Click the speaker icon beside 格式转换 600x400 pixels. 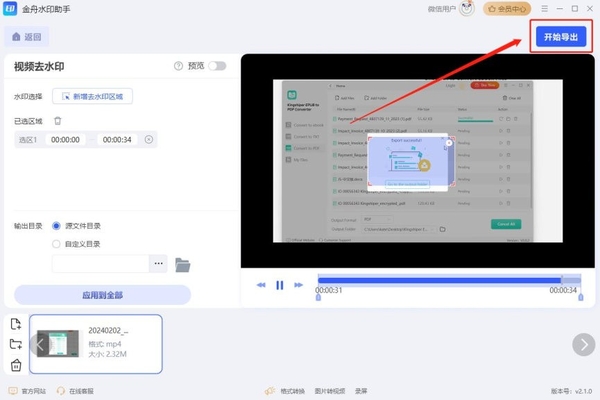tap(270, 391)
